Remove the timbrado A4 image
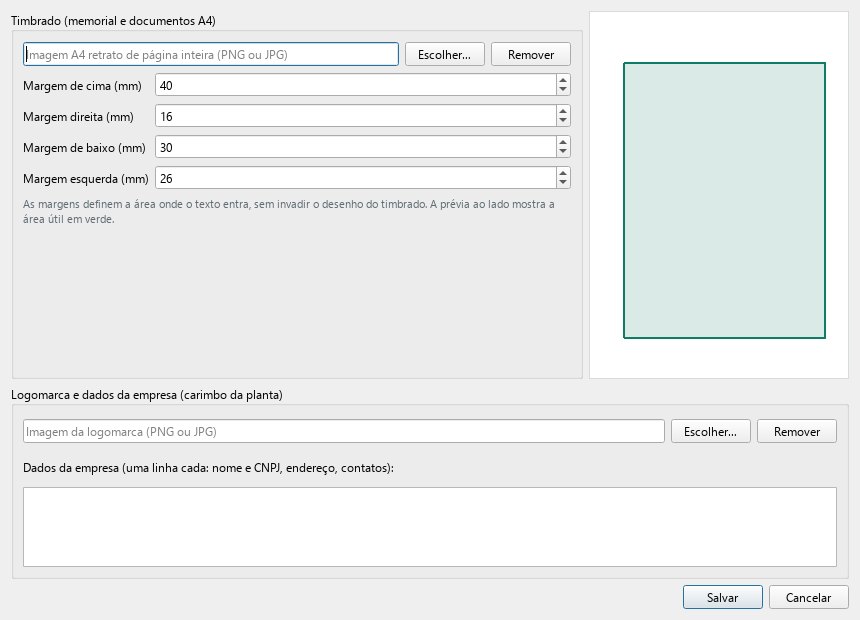Image resolution: width=860 pixels, height=620 pixels. (531, 54)
